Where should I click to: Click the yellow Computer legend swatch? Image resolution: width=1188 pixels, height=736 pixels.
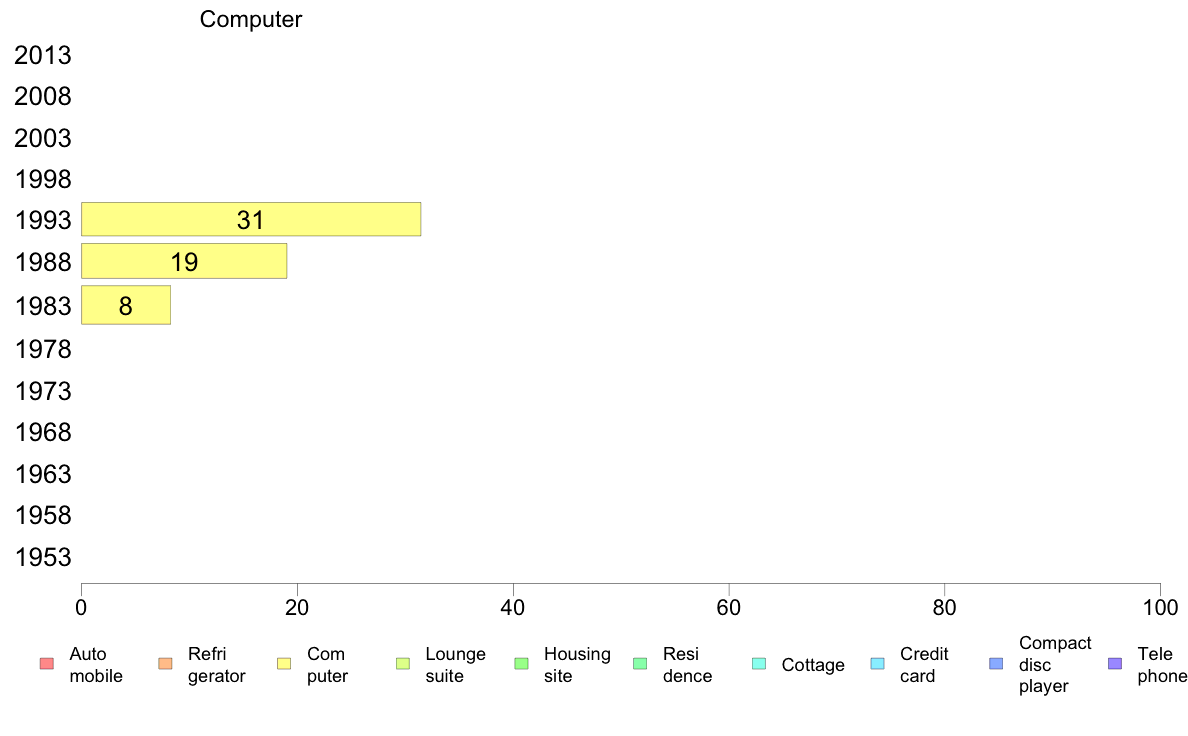point(284,664)
